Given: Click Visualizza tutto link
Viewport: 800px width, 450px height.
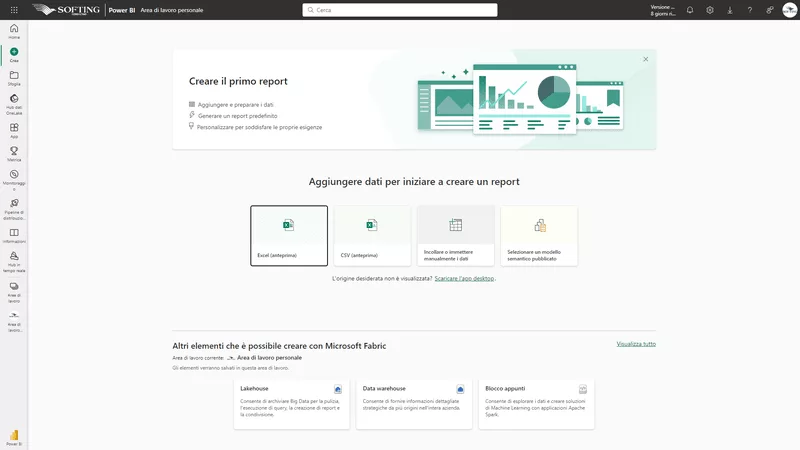Looking at the screenshot, I should (x=636, y=344).
